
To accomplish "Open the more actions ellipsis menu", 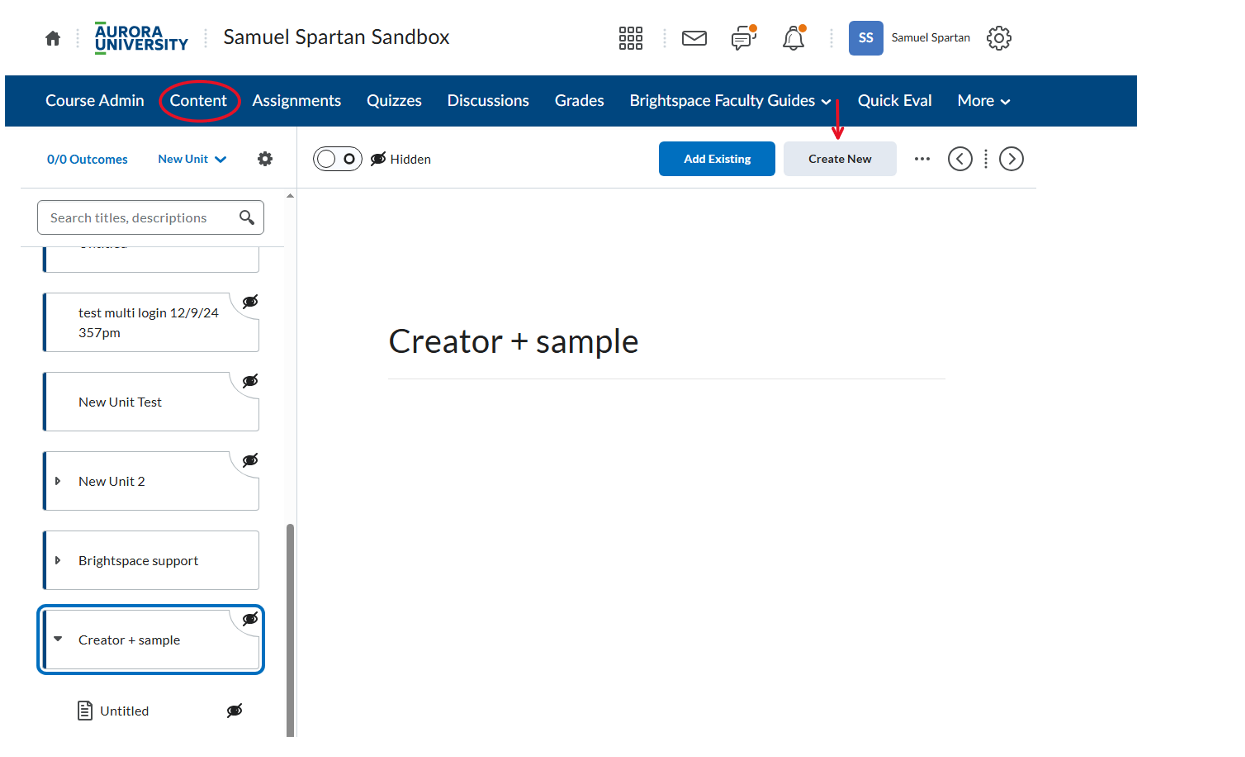I will click(922, 159).
